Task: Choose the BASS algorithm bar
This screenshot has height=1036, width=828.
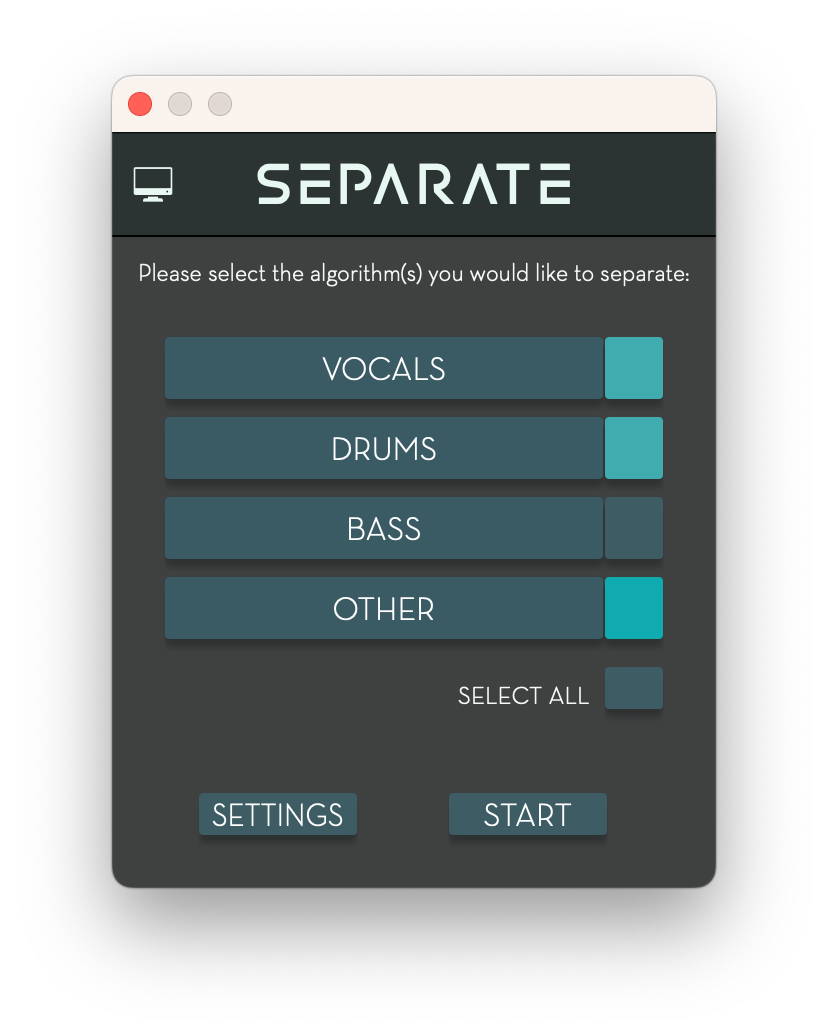Action: click(x=384, y=528)
